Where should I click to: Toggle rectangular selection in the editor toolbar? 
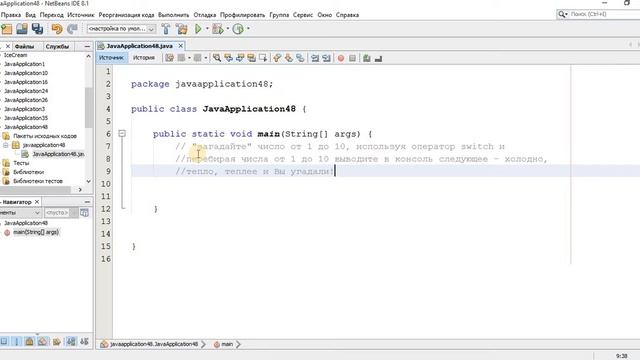point(263,58)
